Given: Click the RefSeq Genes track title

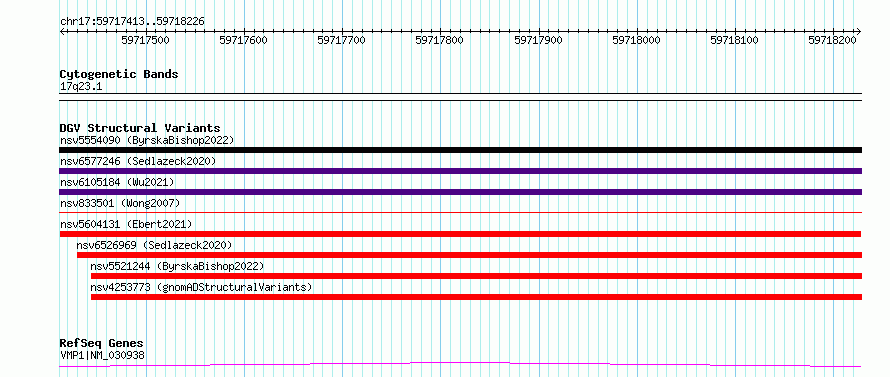Looking at the screenshot, I should (101, 343).
